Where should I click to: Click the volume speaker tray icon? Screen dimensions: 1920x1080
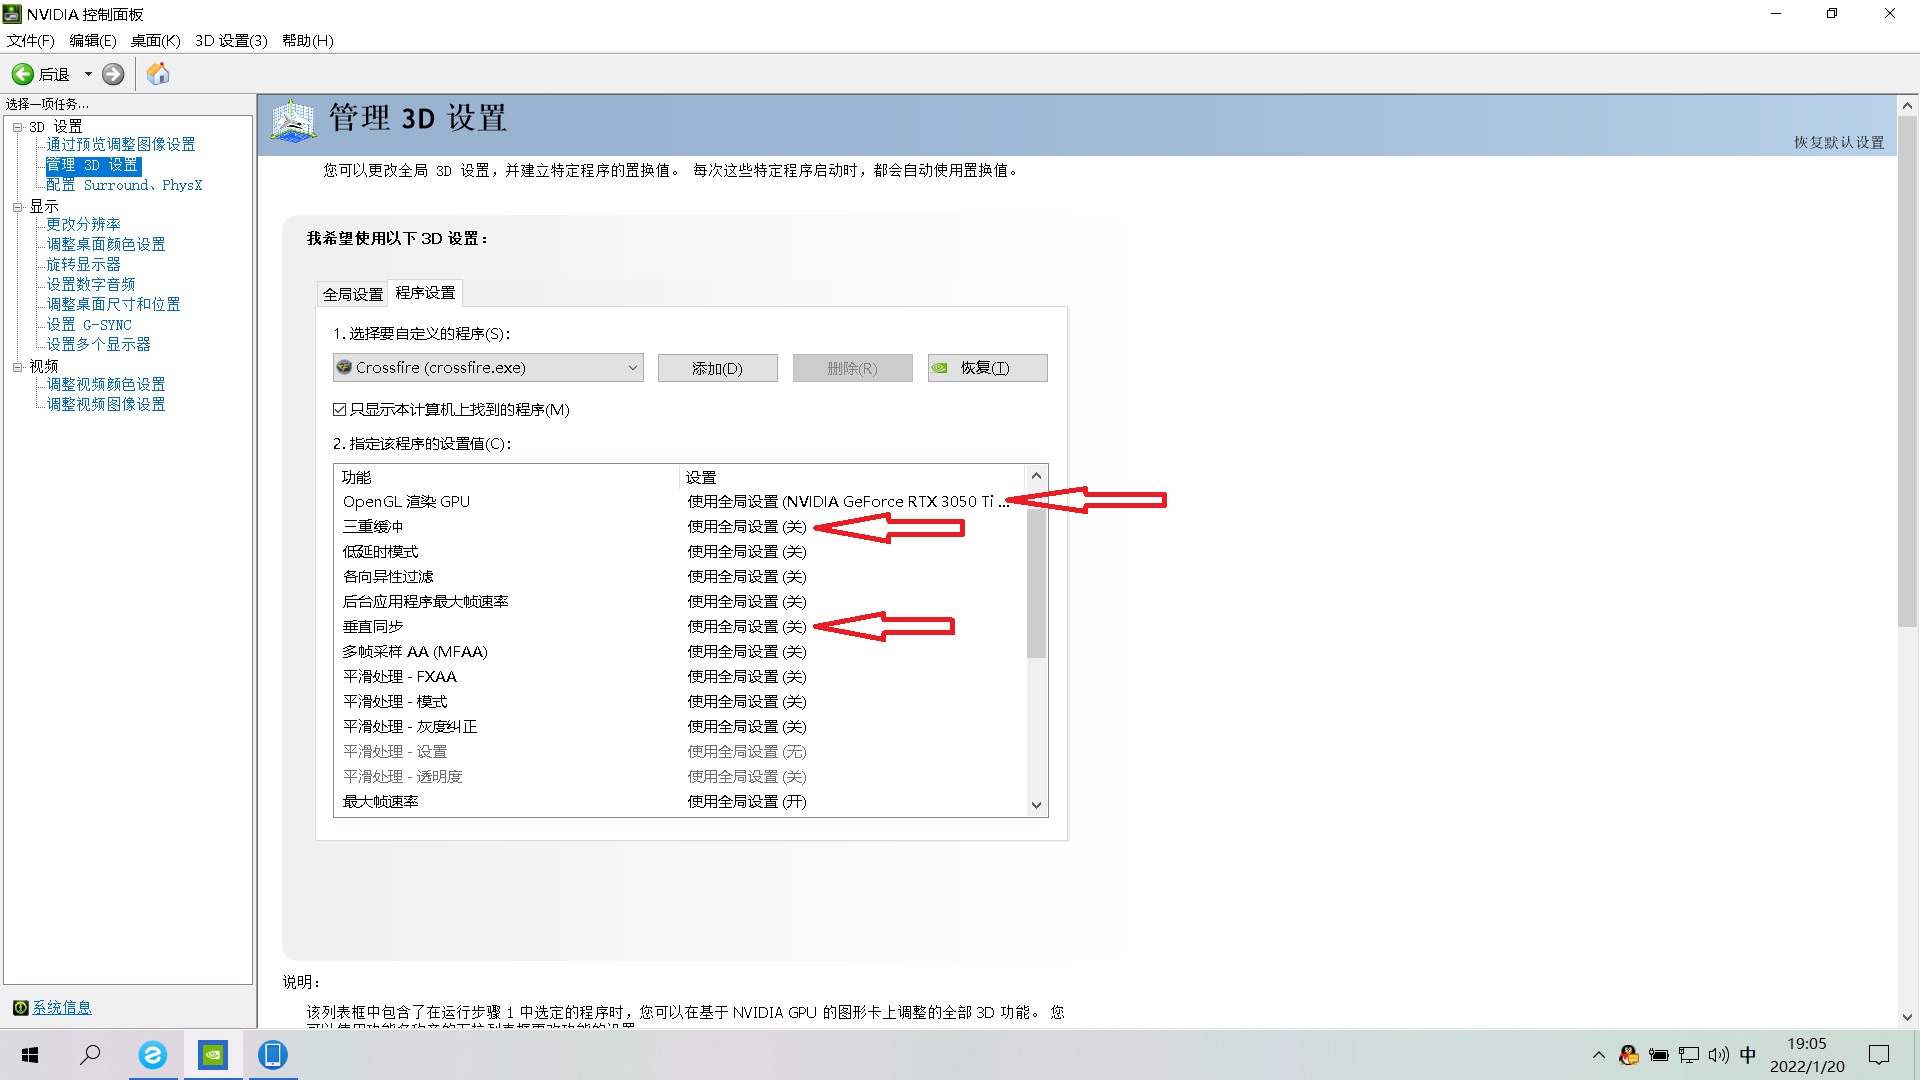[1718, 1055]
